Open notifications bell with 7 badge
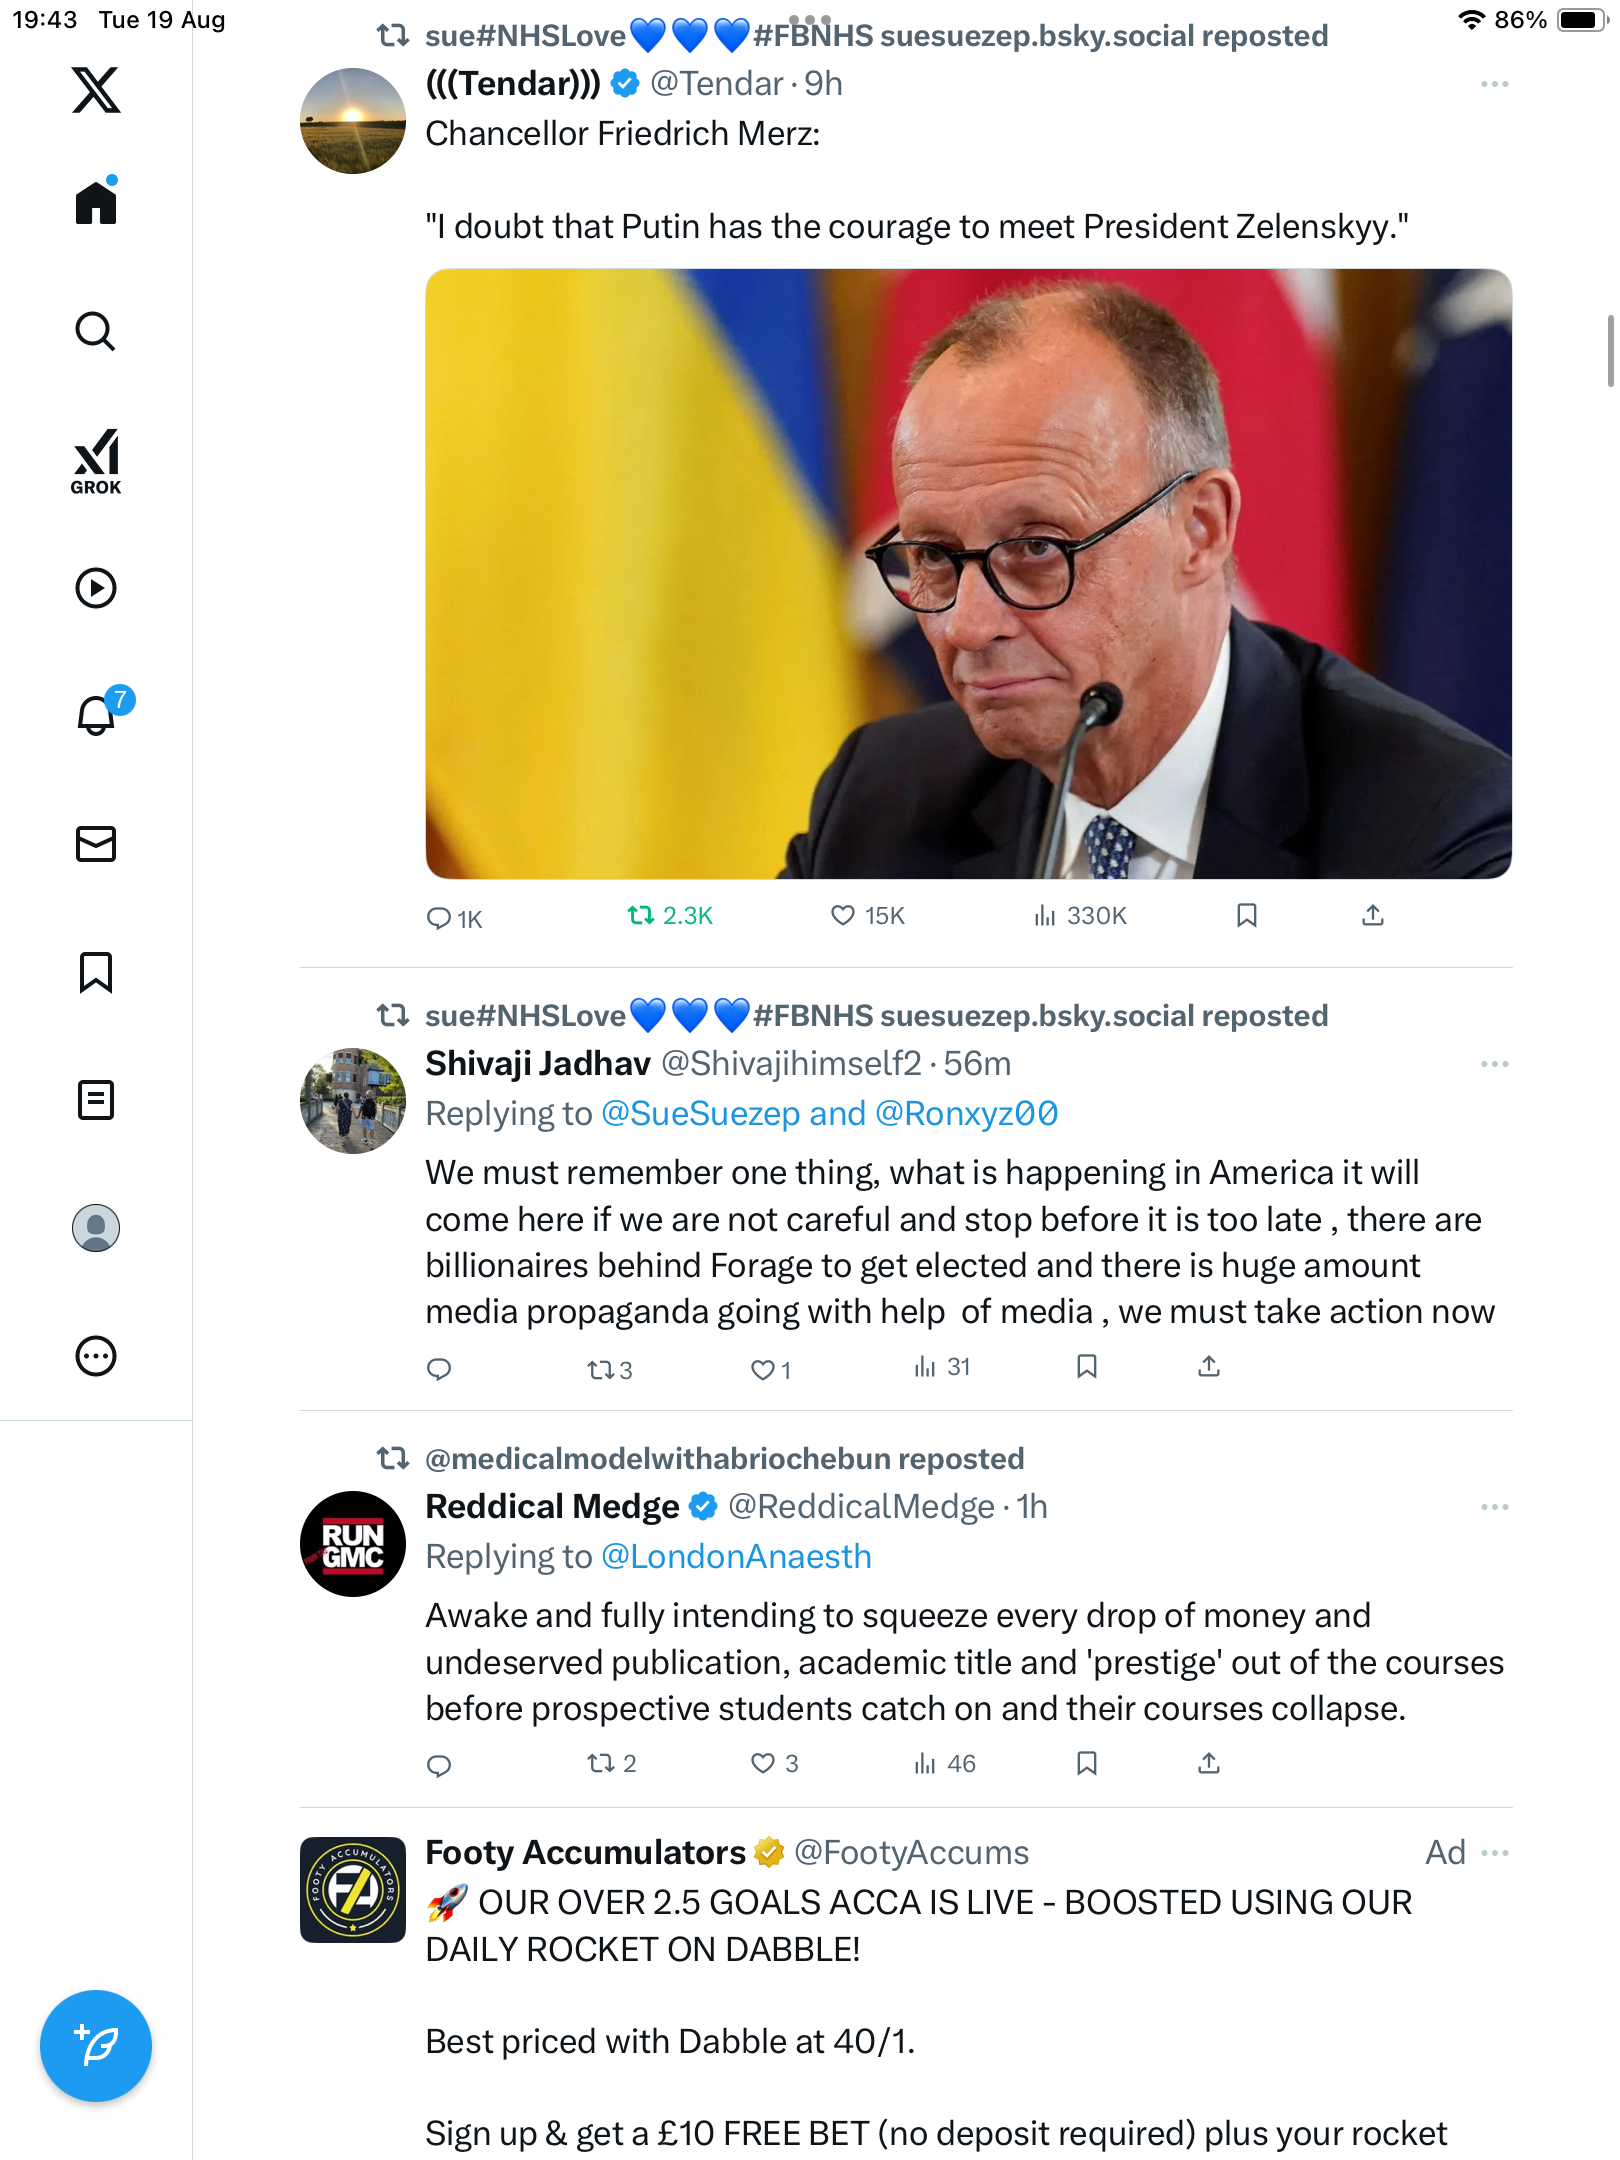Screen dimensions: 1620x2160 point(98,714)
